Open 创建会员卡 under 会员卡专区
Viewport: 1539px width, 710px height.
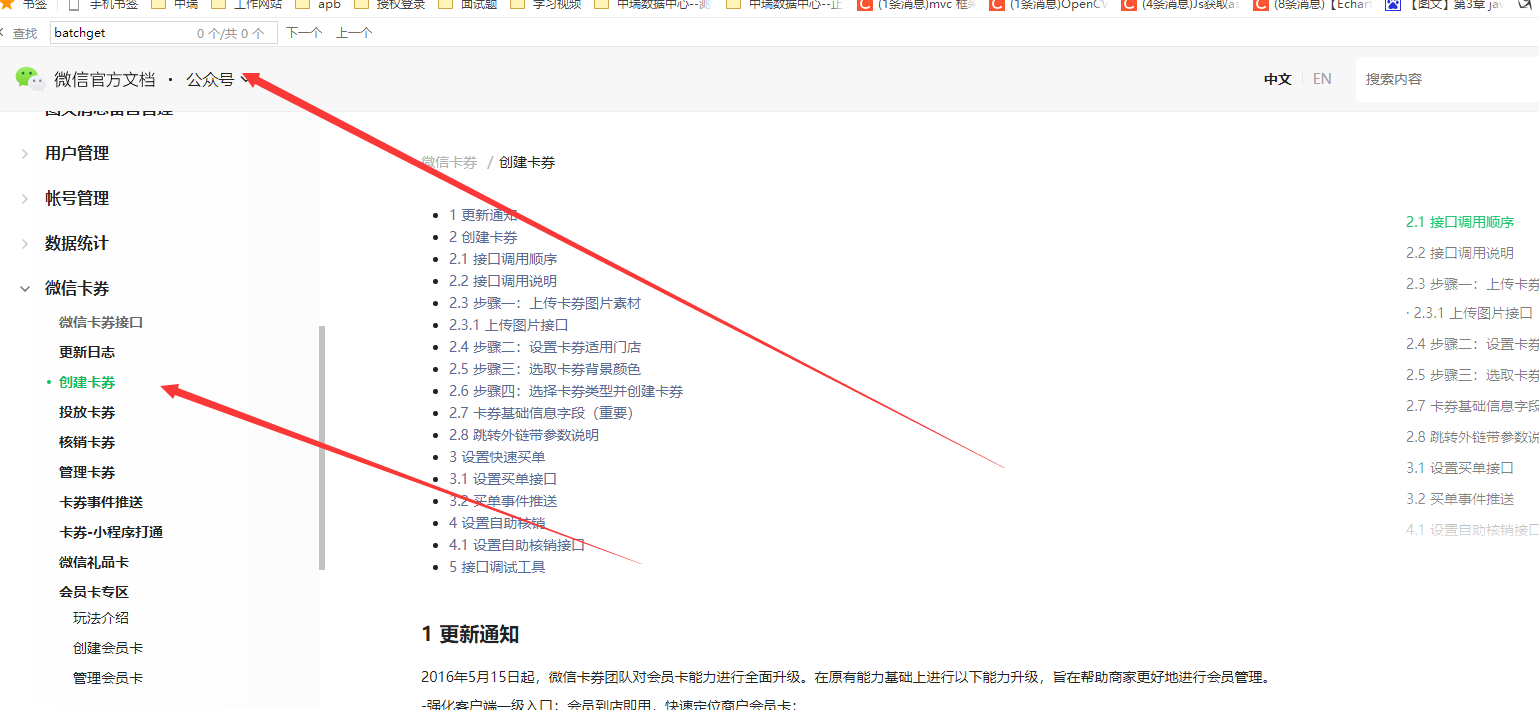(108, 648)
